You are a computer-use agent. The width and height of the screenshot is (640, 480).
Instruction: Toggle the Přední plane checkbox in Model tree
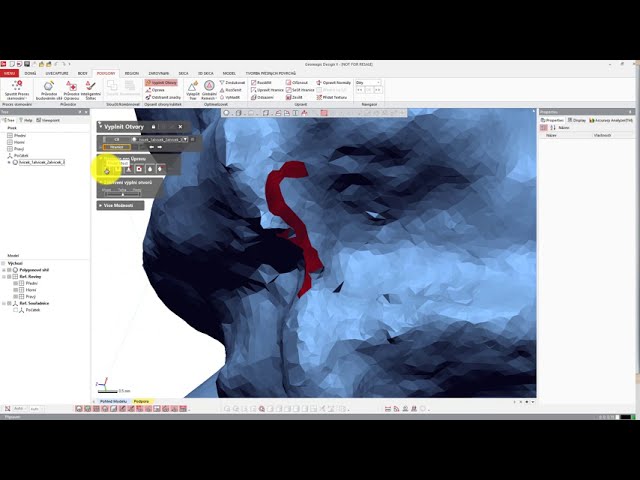(16, 283)
